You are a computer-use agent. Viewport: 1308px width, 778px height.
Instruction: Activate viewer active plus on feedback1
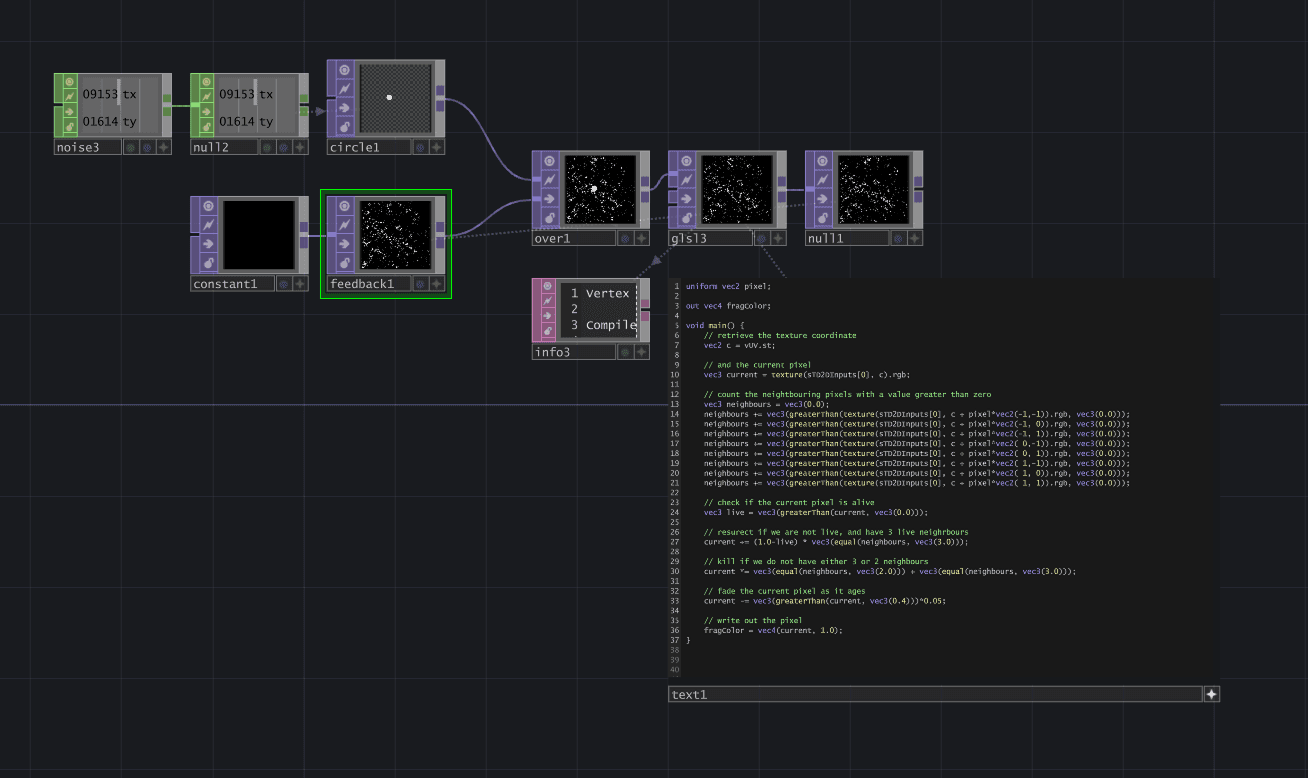tap(437, 284)
